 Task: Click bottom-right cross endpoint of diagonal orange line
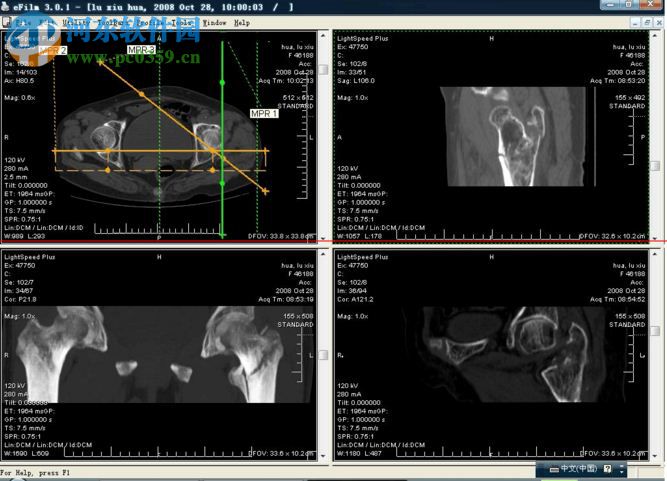[x=265, y=191]
